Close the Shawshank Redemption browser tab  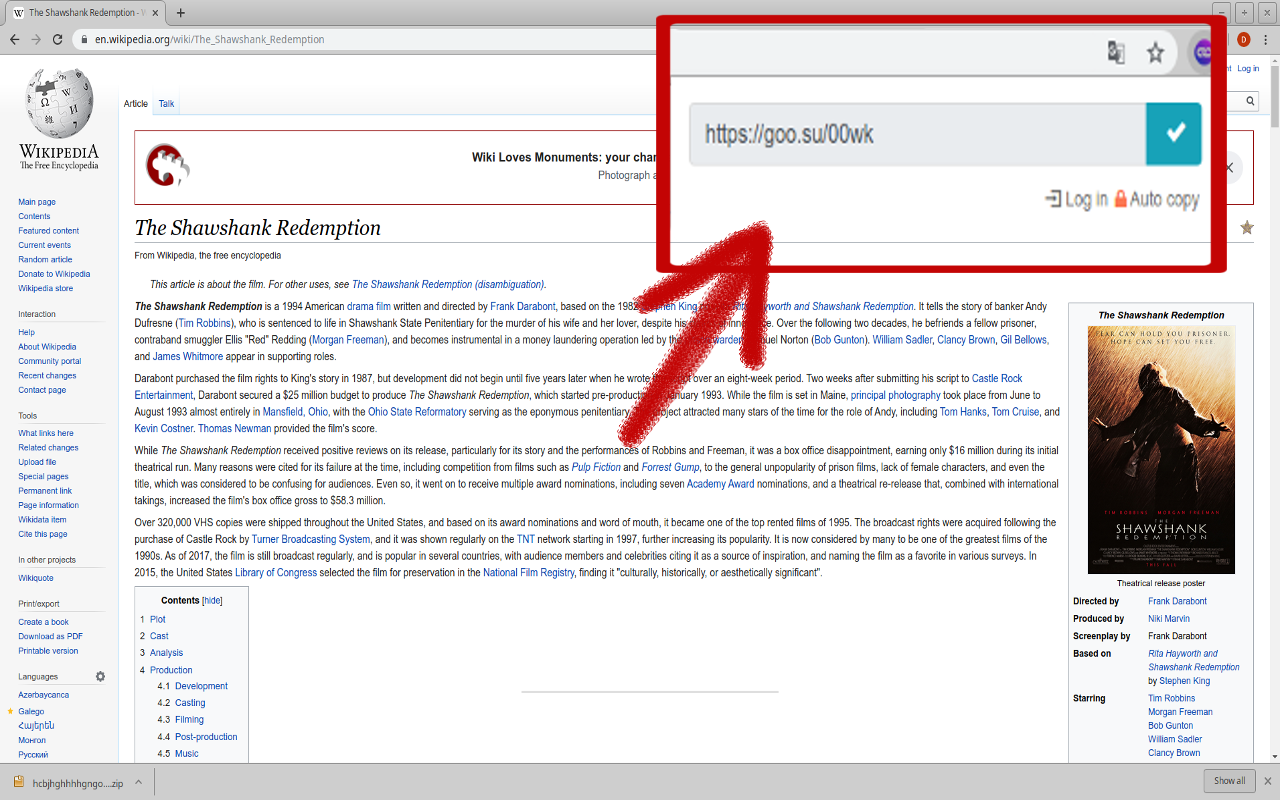[x=155, y=13]
